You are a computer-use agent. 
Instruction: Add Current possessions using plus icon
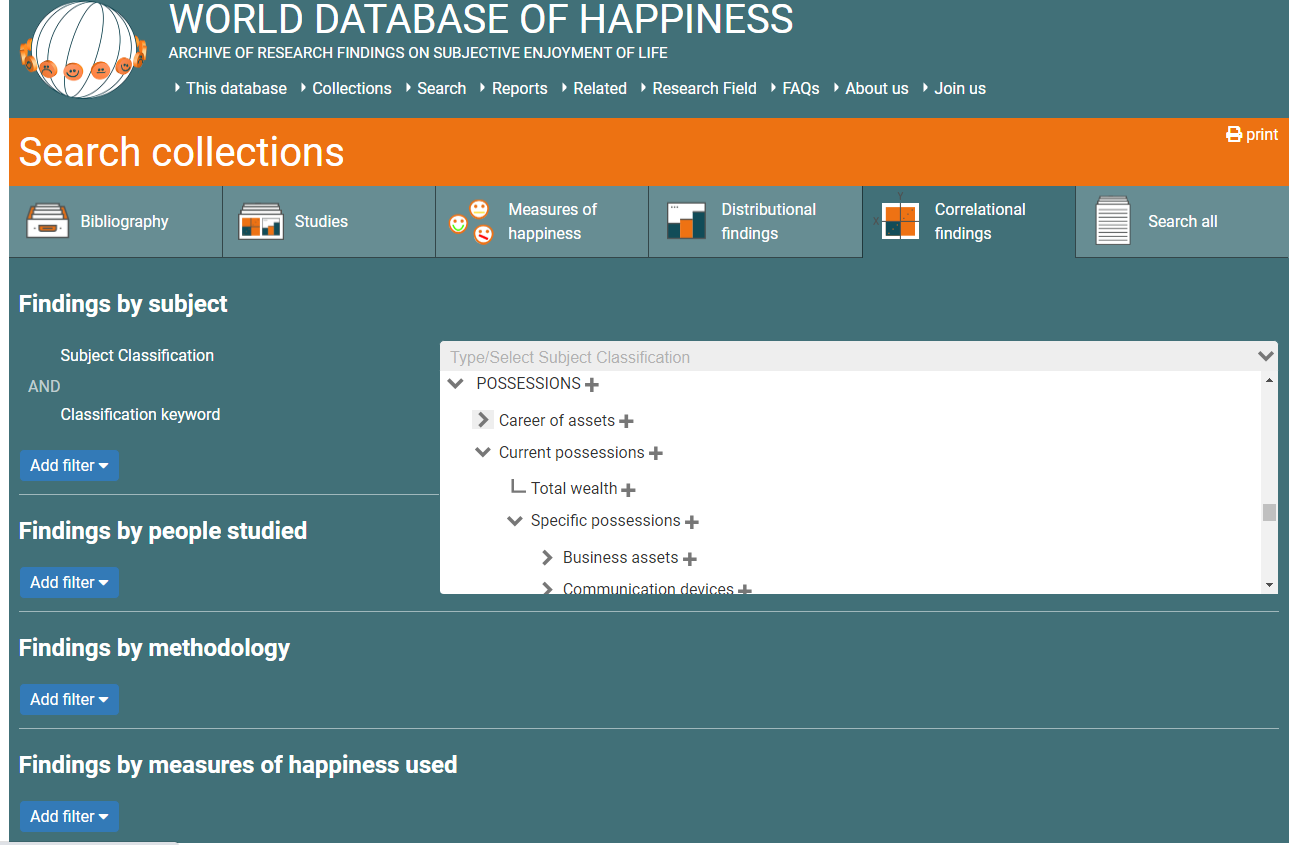[656, 454]
